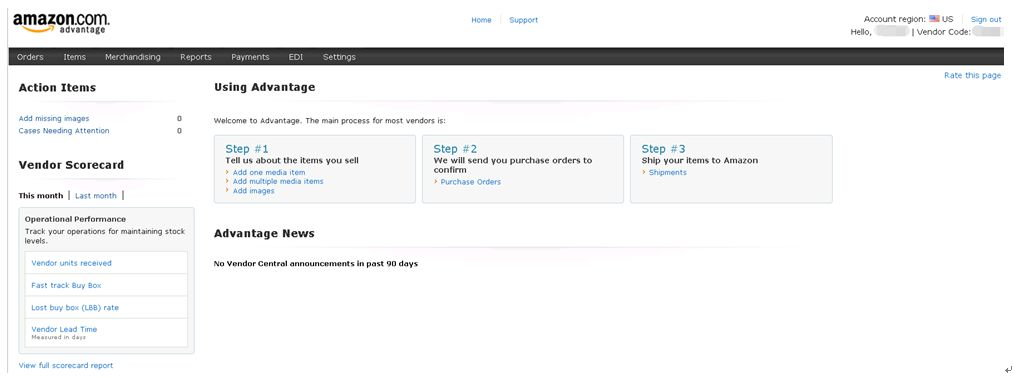Open the Orders menu
Viewport: 1013px width, 378px height.
(30, 57)
